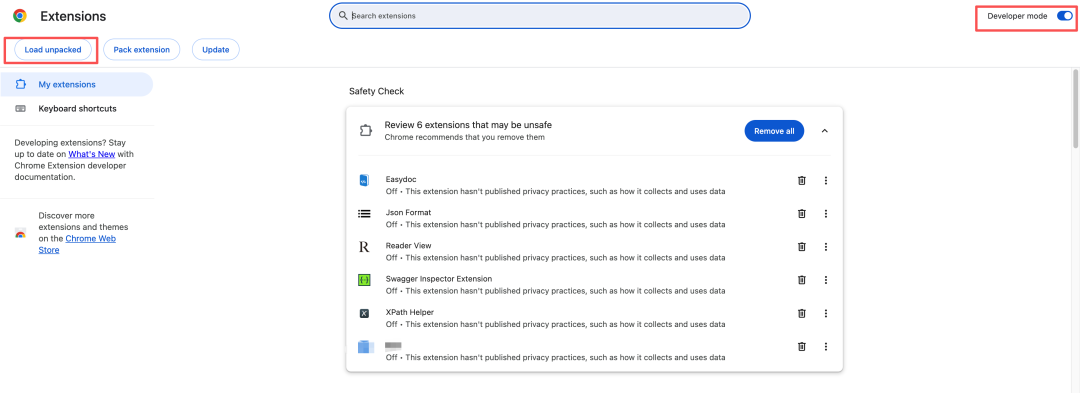Click the Chrome logo icon
1080x393 pixels.
(x=20, y=16)
